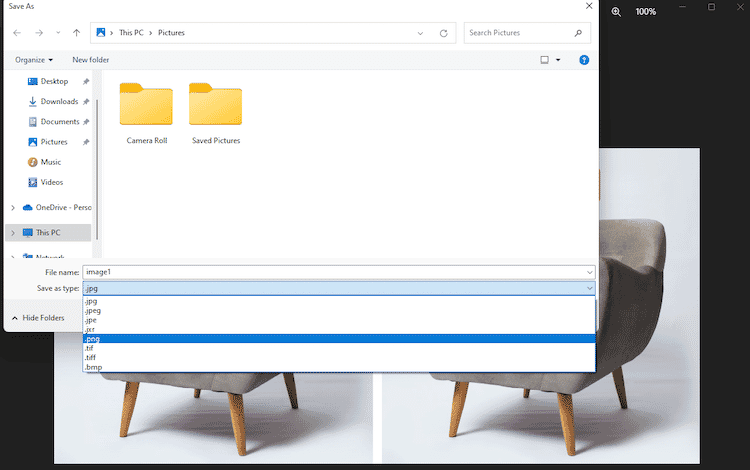Expand the address bar history dropdown
750x470 pixels.
point(421,33)
